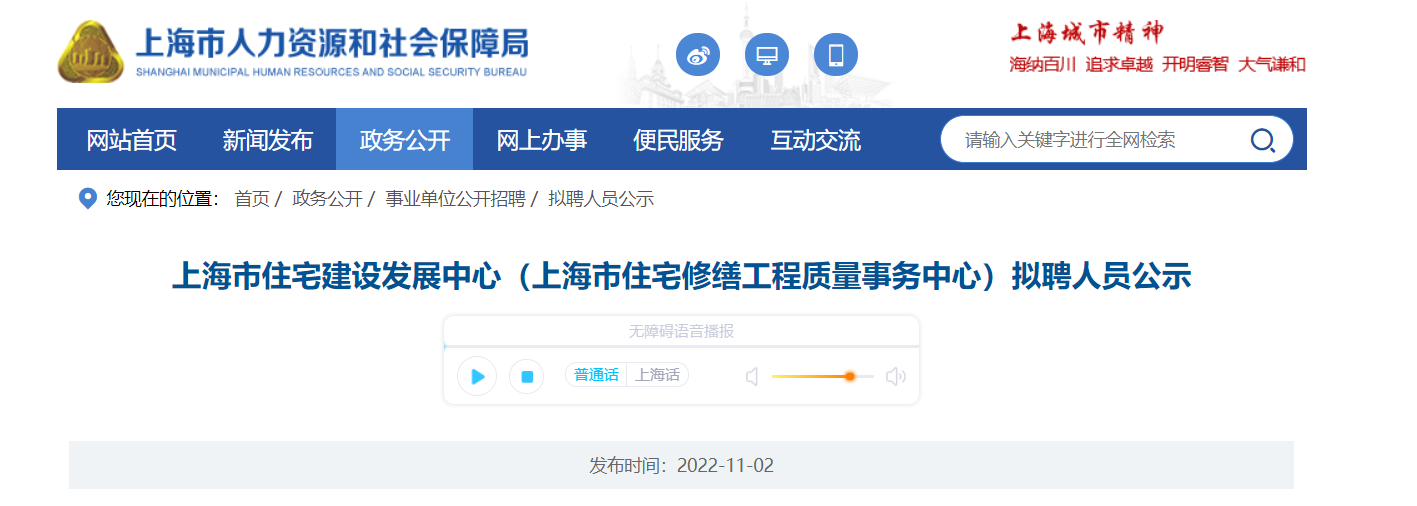This screenshot has height=506, width=1417.
Task: Click the Weibo icon in header
Action: click(698, 54)
